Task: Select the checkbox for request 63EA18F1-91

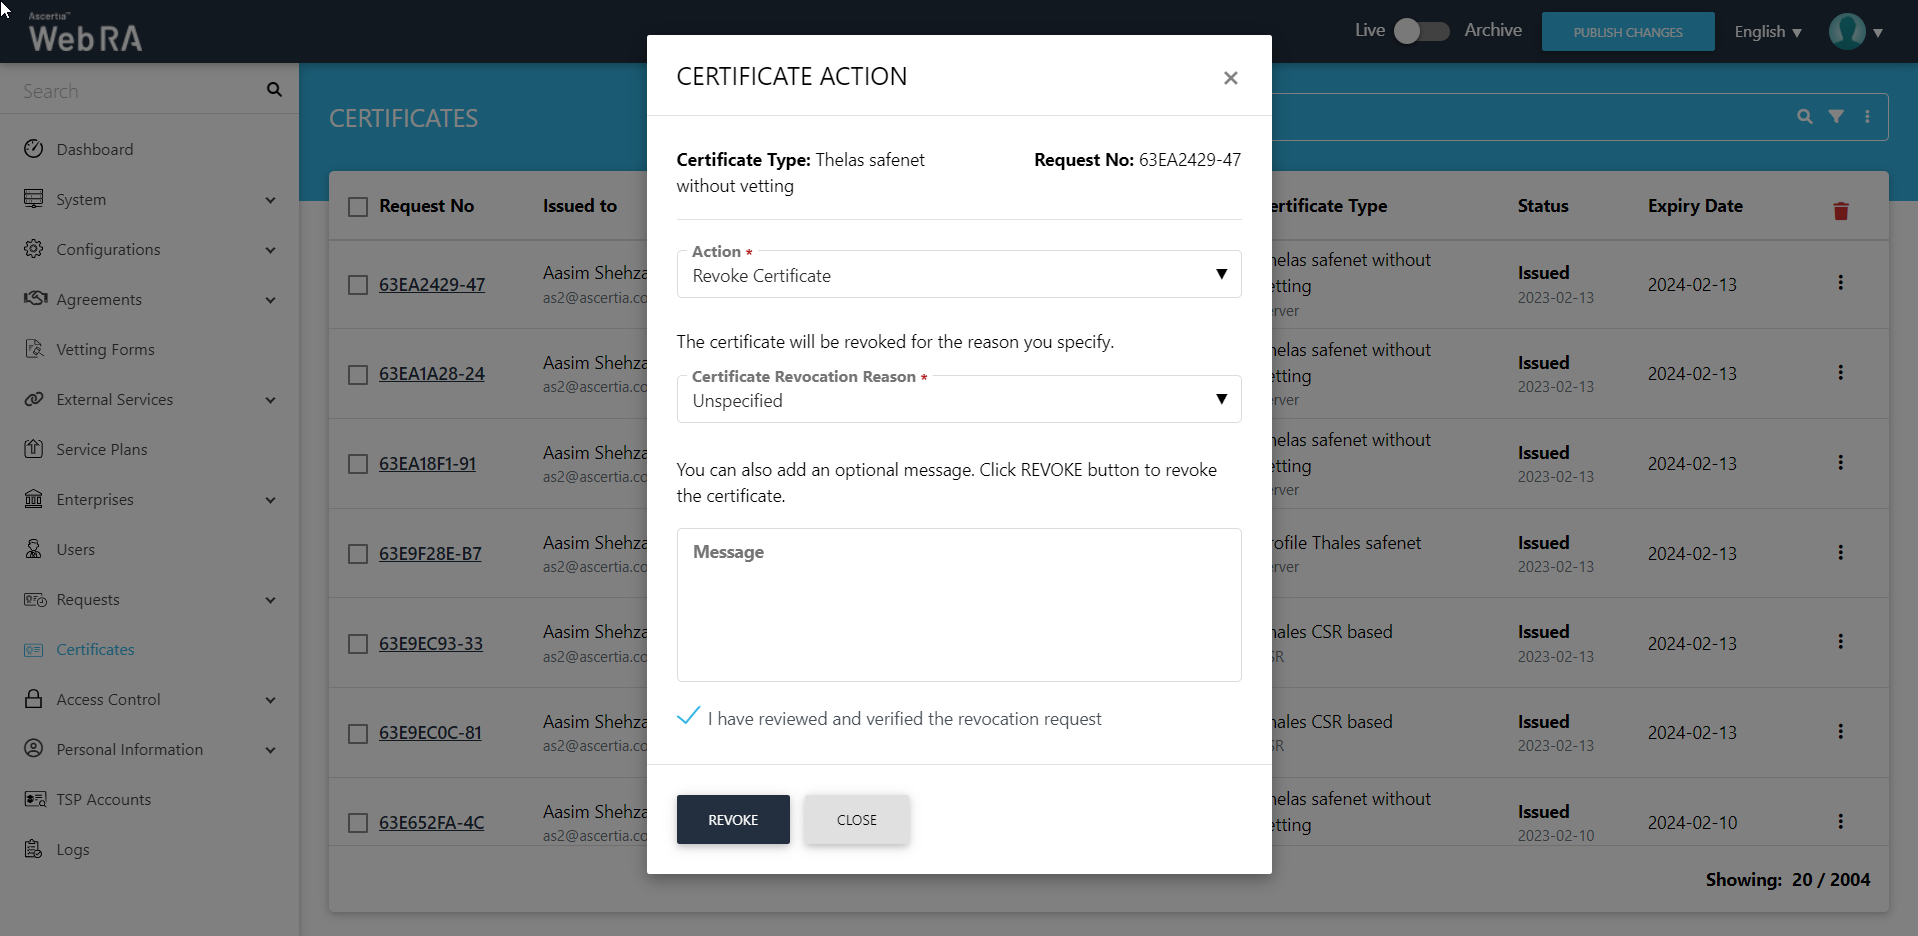Action: (x=358, y=464)
